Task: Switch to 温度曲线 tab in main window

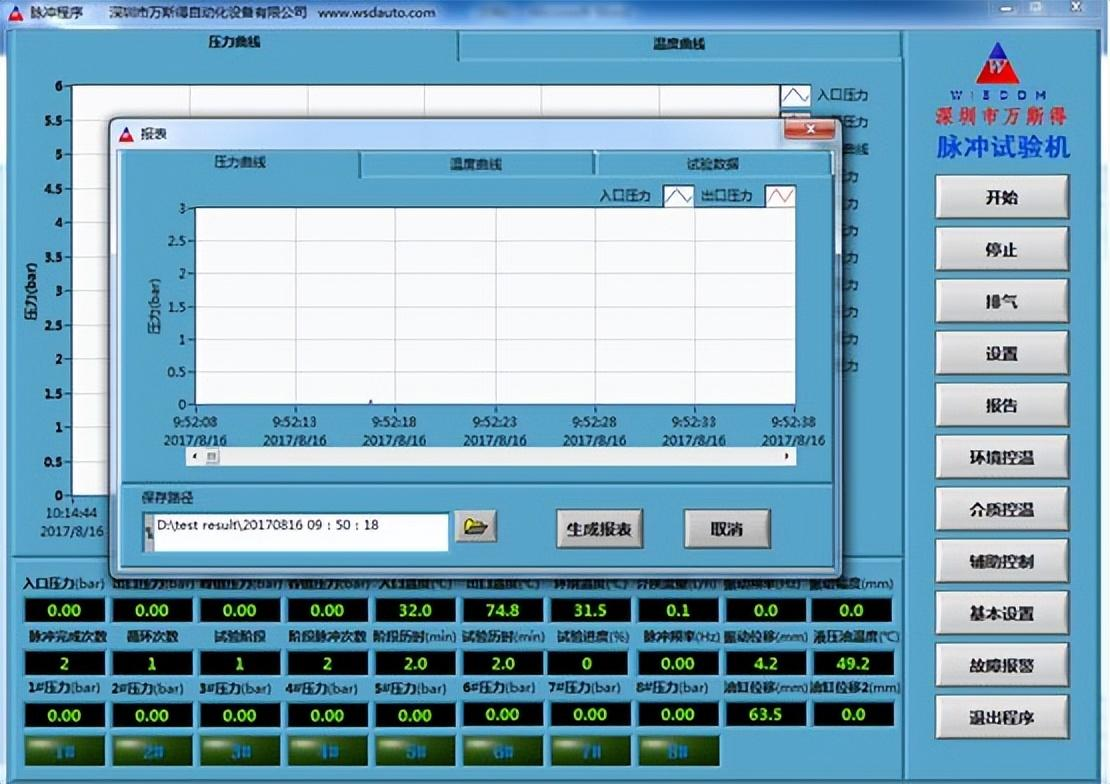Action: click(678, 45)
